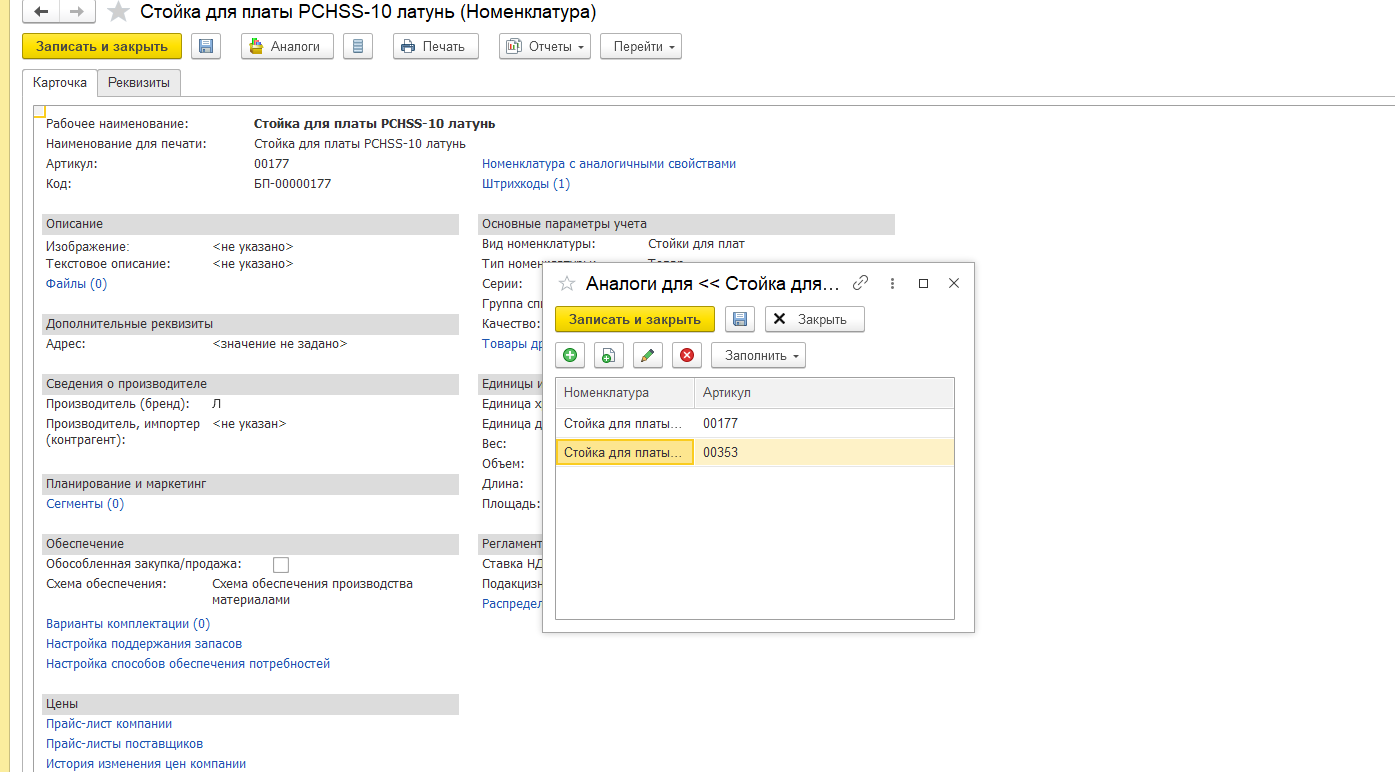Go back with the left arrow
The image size is (1395, 772).
[x=42, y=11]
